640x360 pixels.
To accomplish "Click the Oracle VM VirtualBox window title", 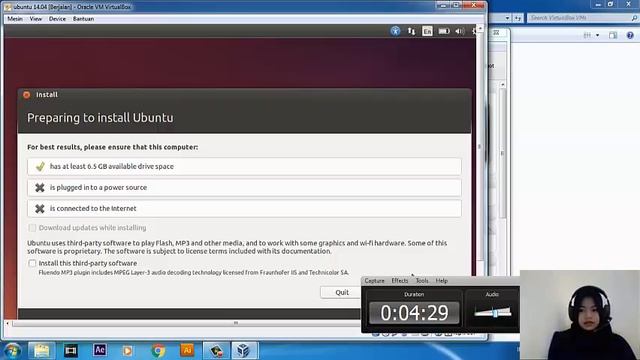I will point(72,7).
